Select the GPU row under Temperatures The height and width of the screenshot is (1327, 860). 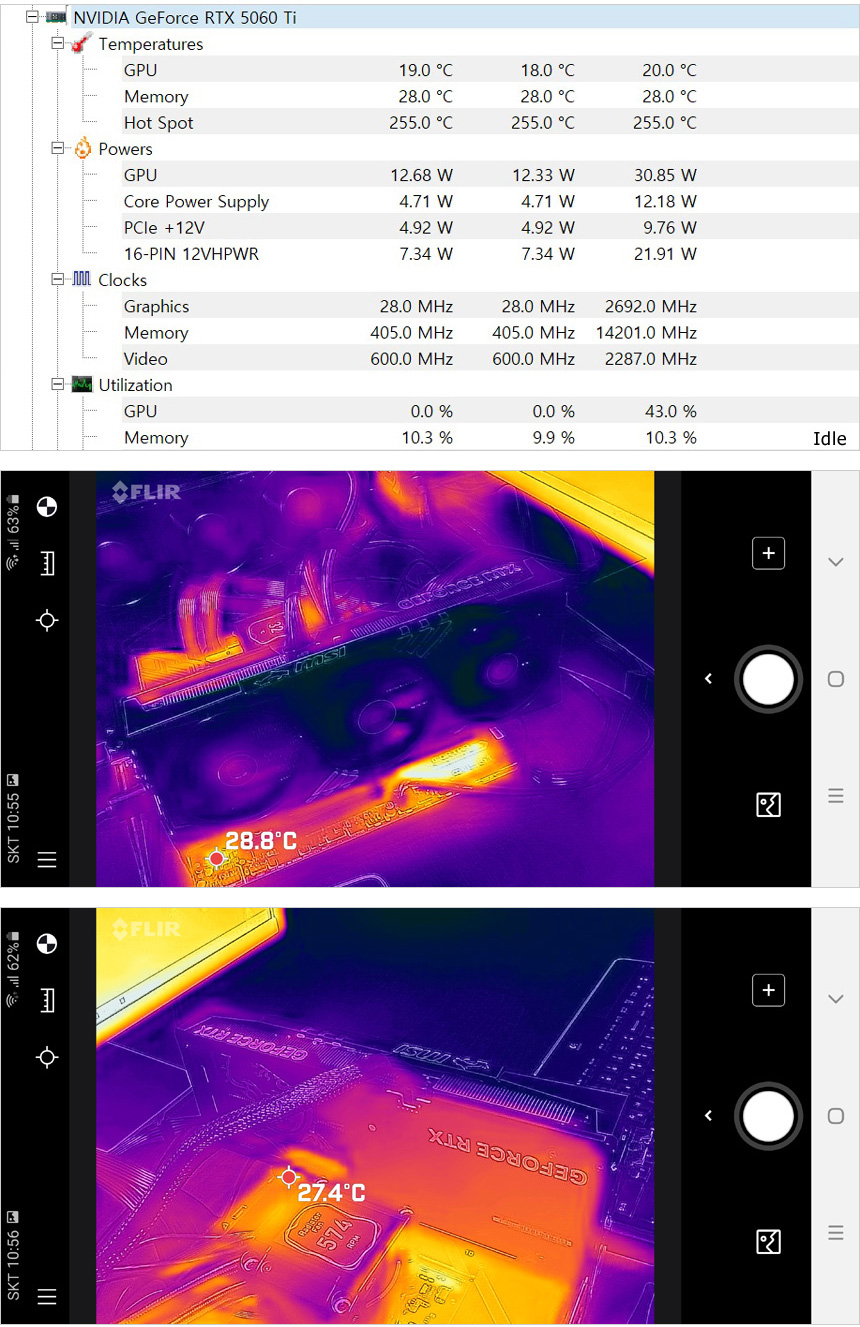[x=410, y=70]
